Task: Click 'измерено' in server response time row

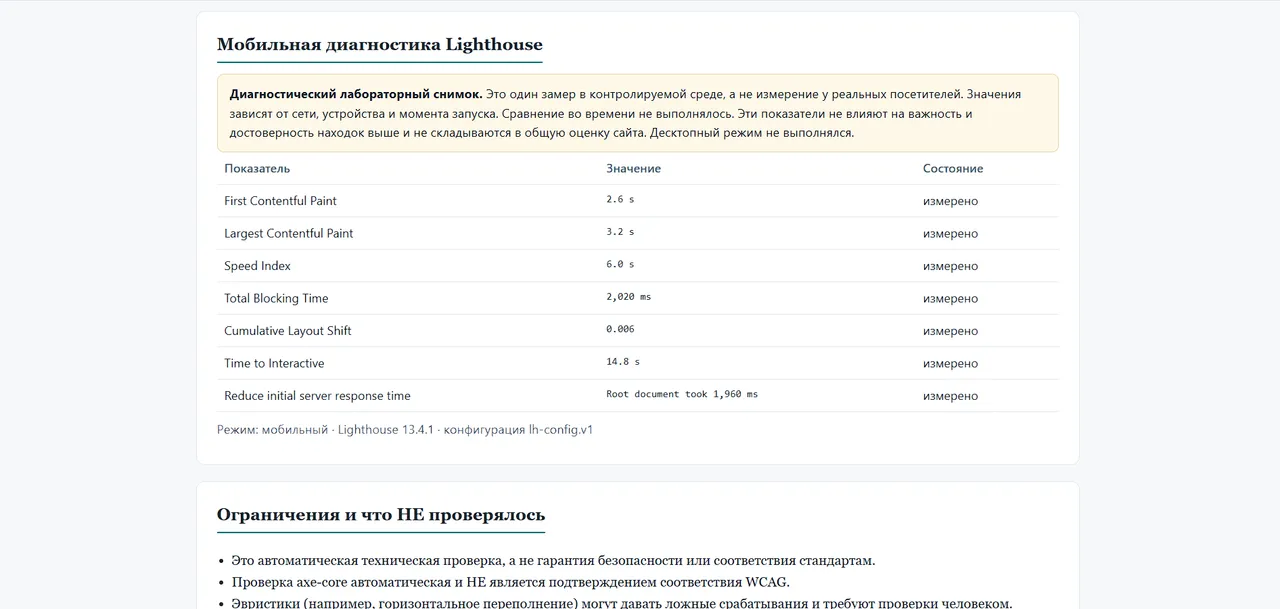Action: coord(950,396)
